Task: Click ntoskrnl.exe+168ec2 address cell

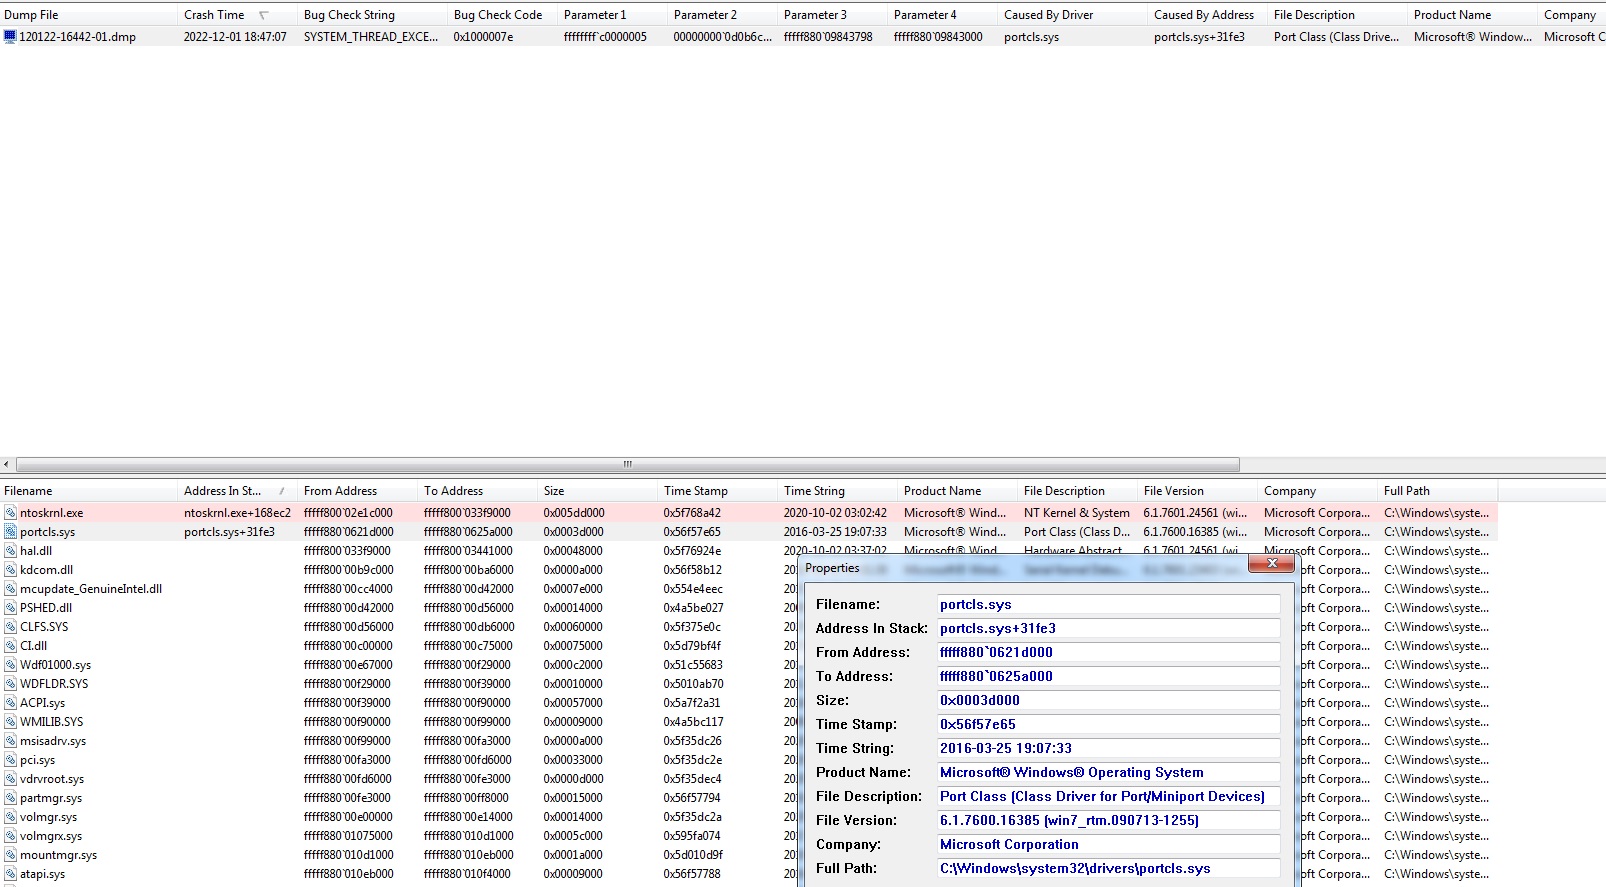Action: [237, 513]
